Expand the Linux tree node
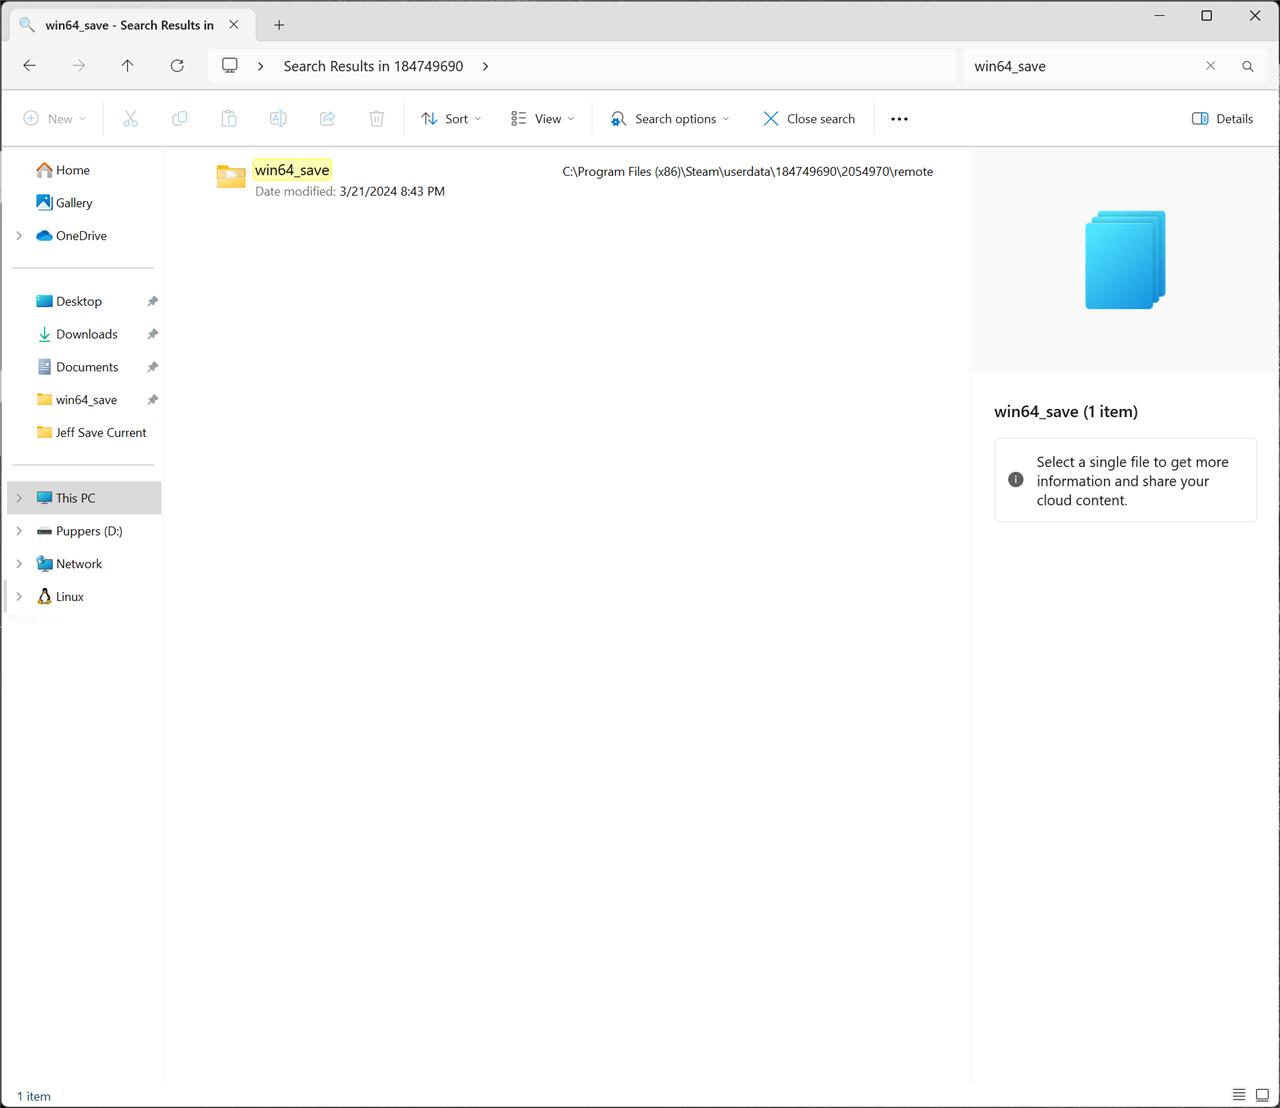Viewport: 1280px width, 1108px height. click(19, 597)
